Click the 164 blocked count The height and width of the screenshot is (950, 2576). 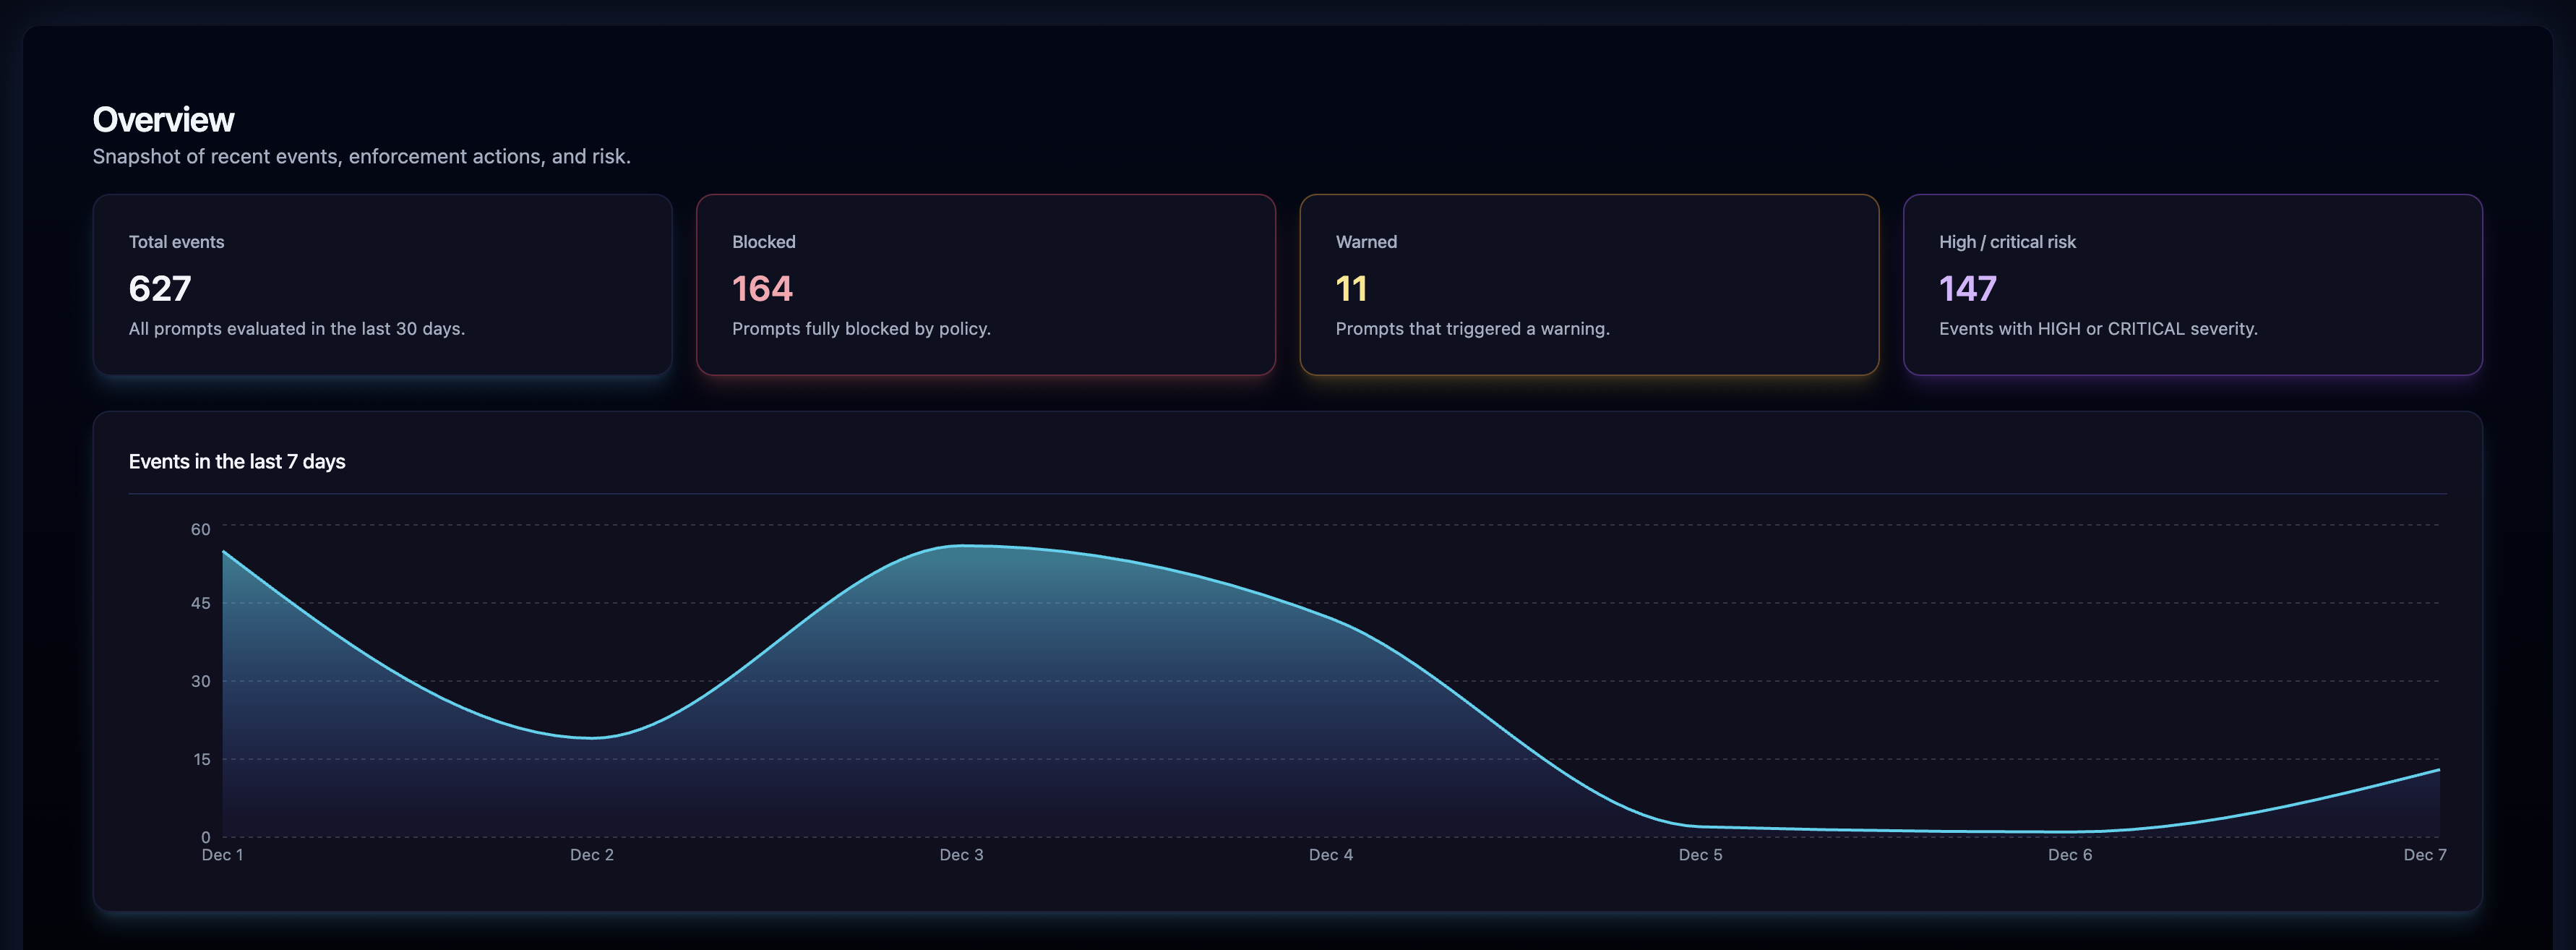click(x=763, y=289)
